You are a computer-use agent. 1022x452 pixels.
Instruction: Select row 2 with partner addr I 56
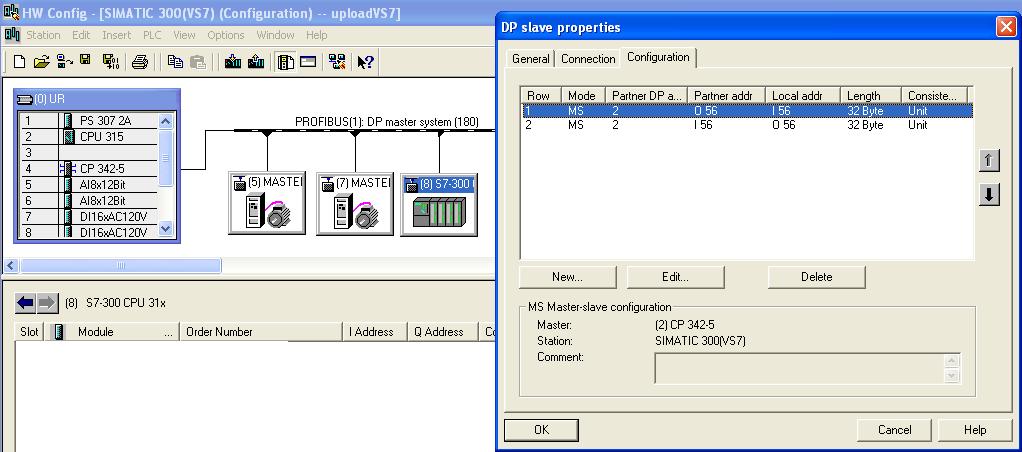[747, 125]
